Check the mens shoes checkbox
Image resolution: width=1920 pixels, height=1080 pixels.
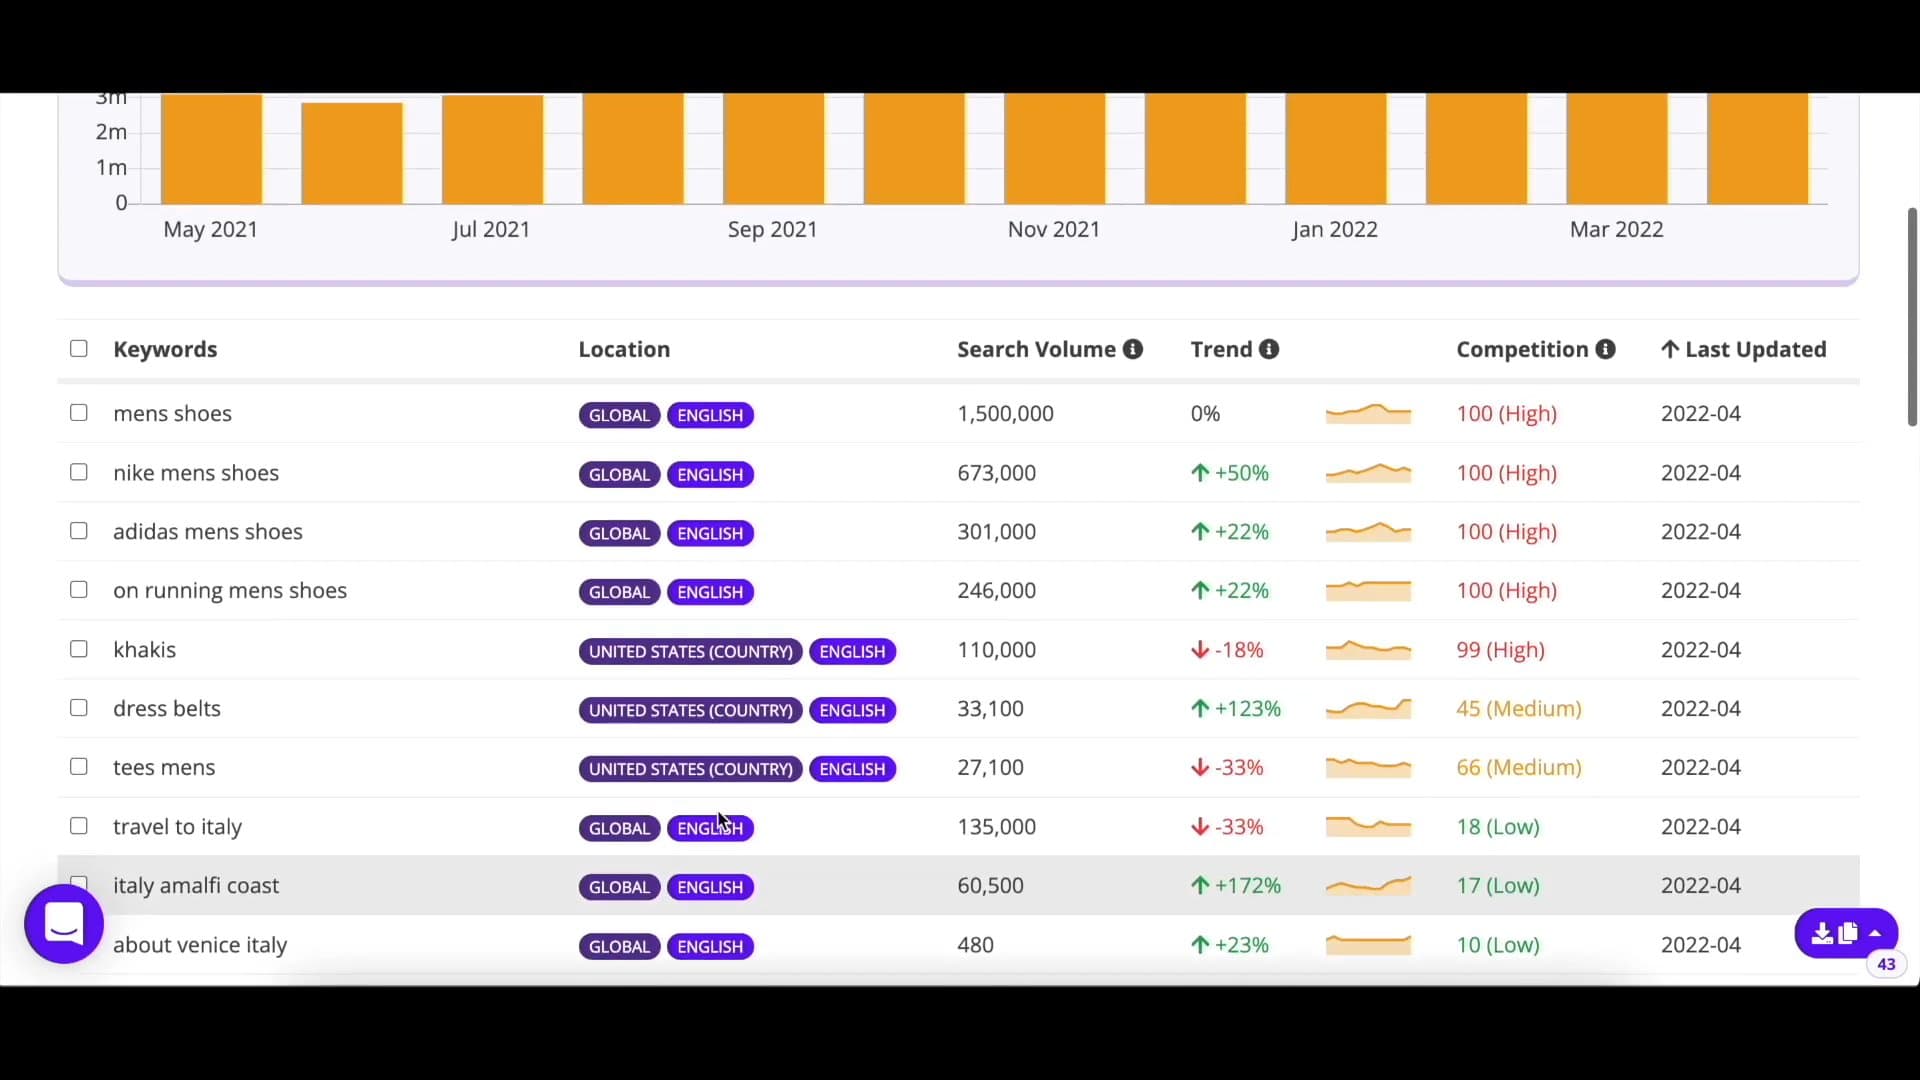coord(79,413)
